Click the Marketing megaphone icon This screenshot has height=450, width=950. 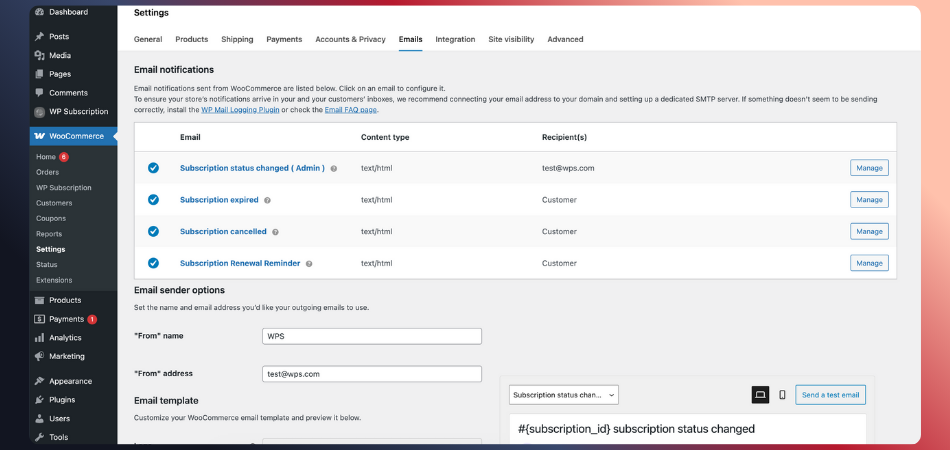39,356
